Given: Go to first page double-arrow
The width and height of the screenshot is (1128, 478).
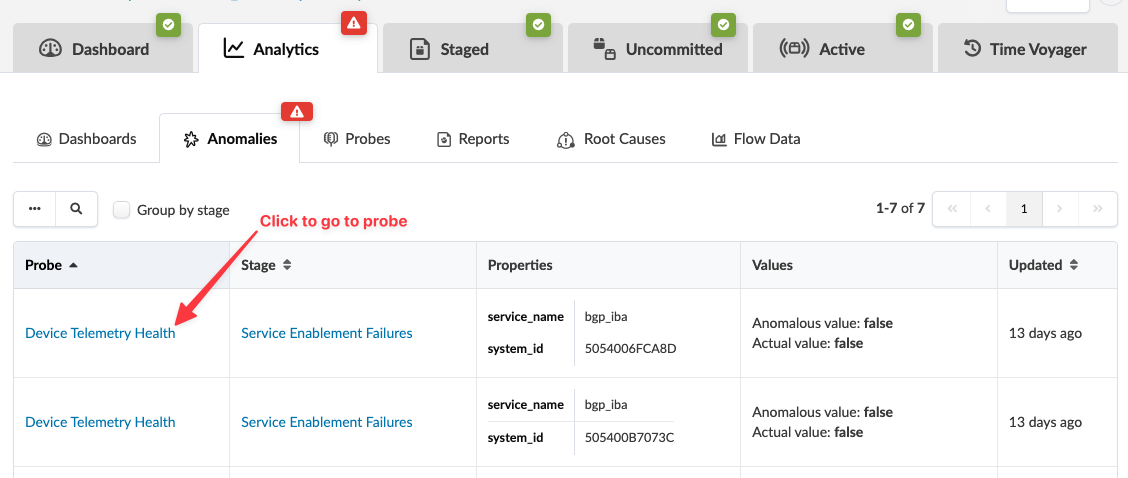Looking at the screenshot, I should tap(951, 209).
